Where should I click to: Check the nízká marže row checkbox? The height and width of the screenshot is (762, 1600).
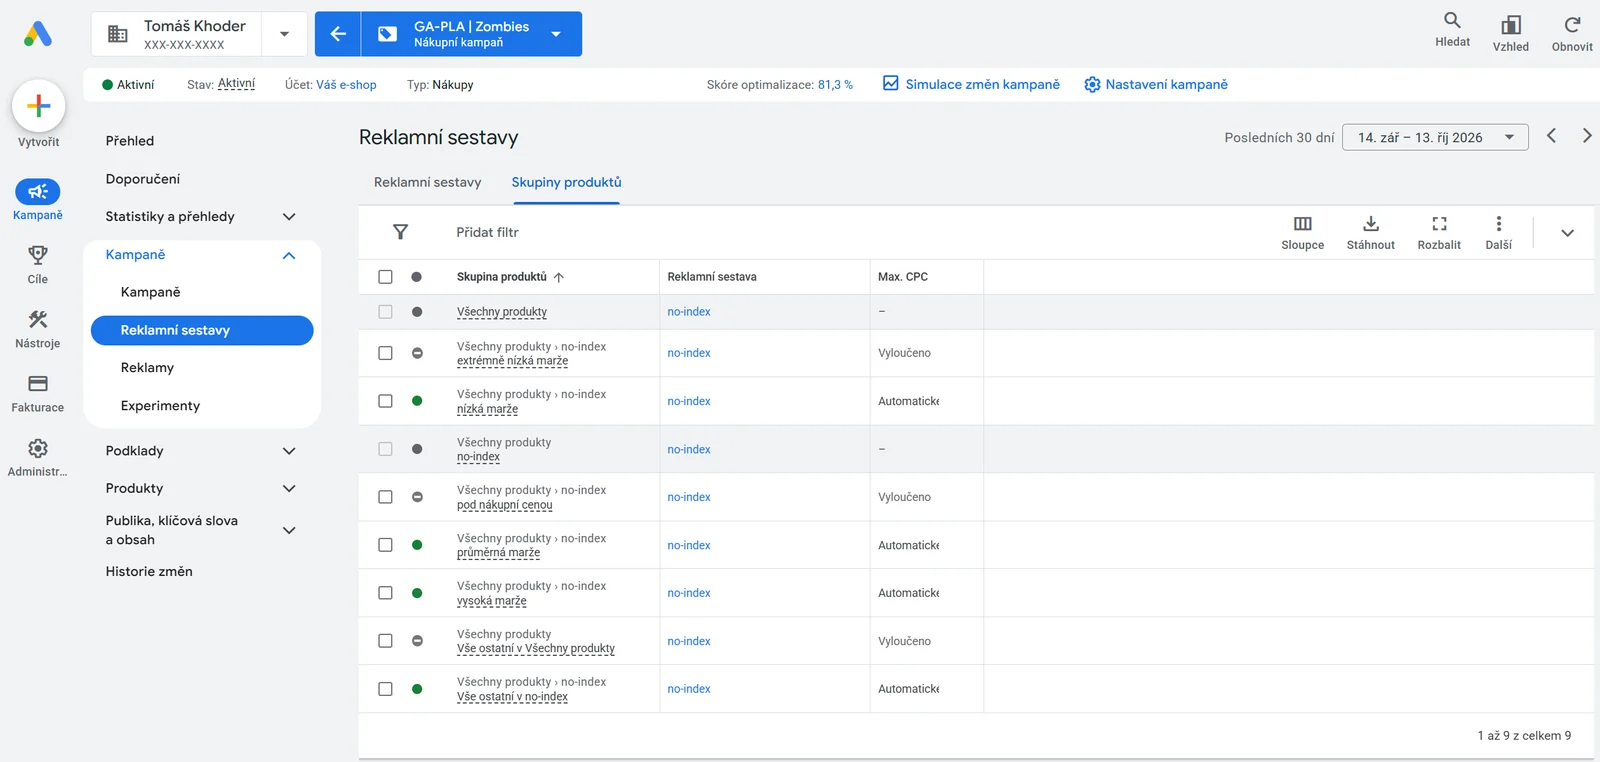coord(385,401)
